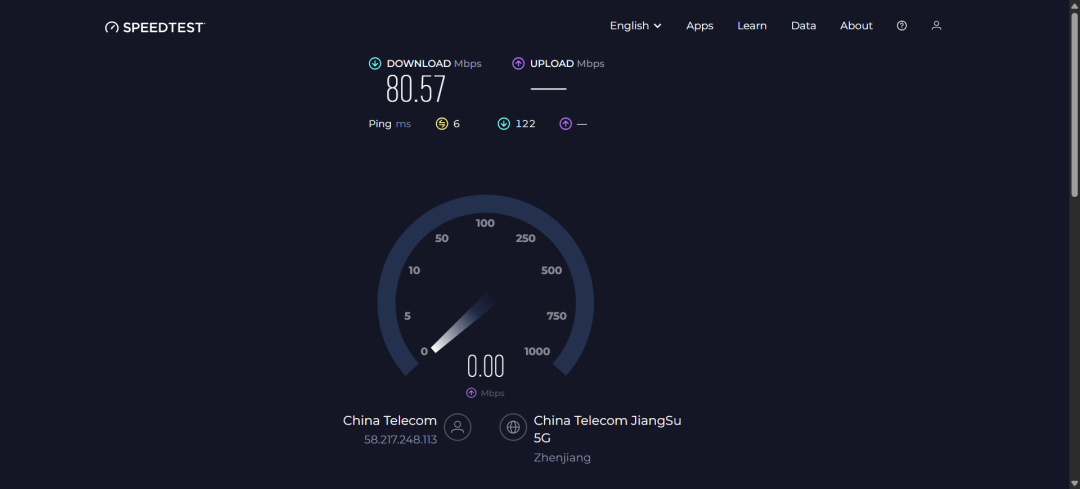
Task: Click China Telecom JiangSu 5G server name
Action: tap(608, 429)
